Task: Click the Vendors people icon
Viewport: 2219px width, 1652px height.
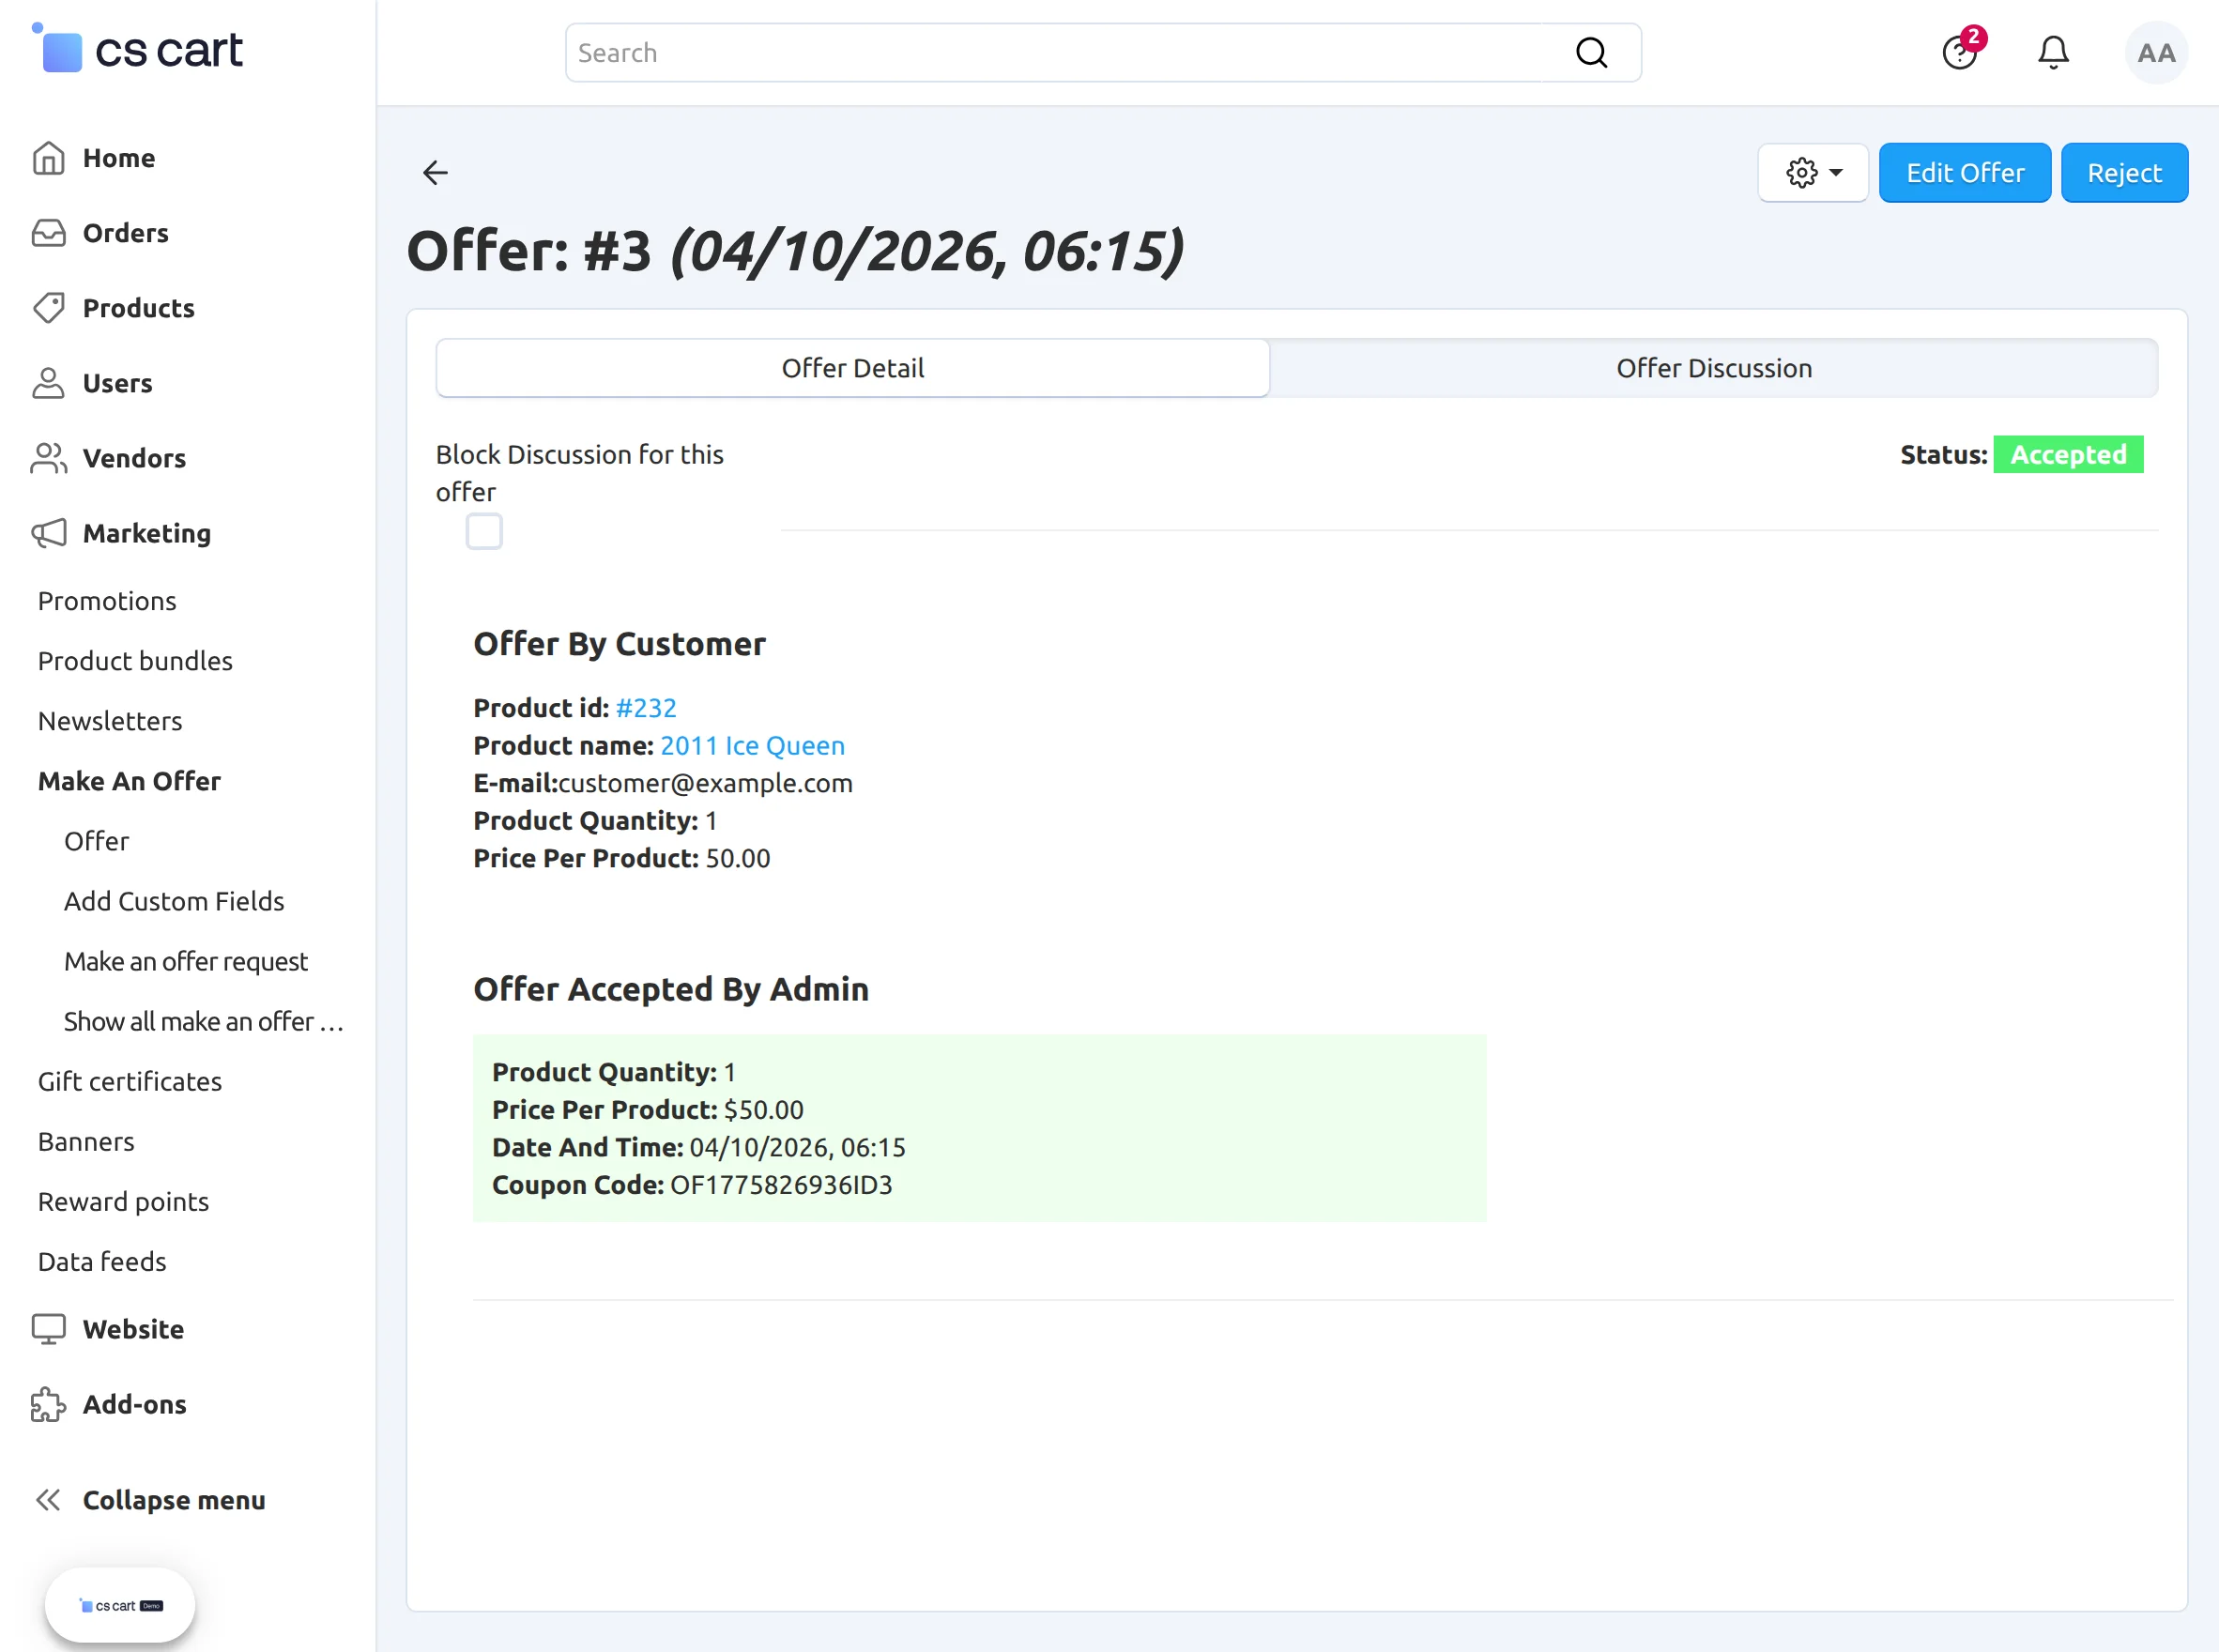Action: tap(48, 458)
